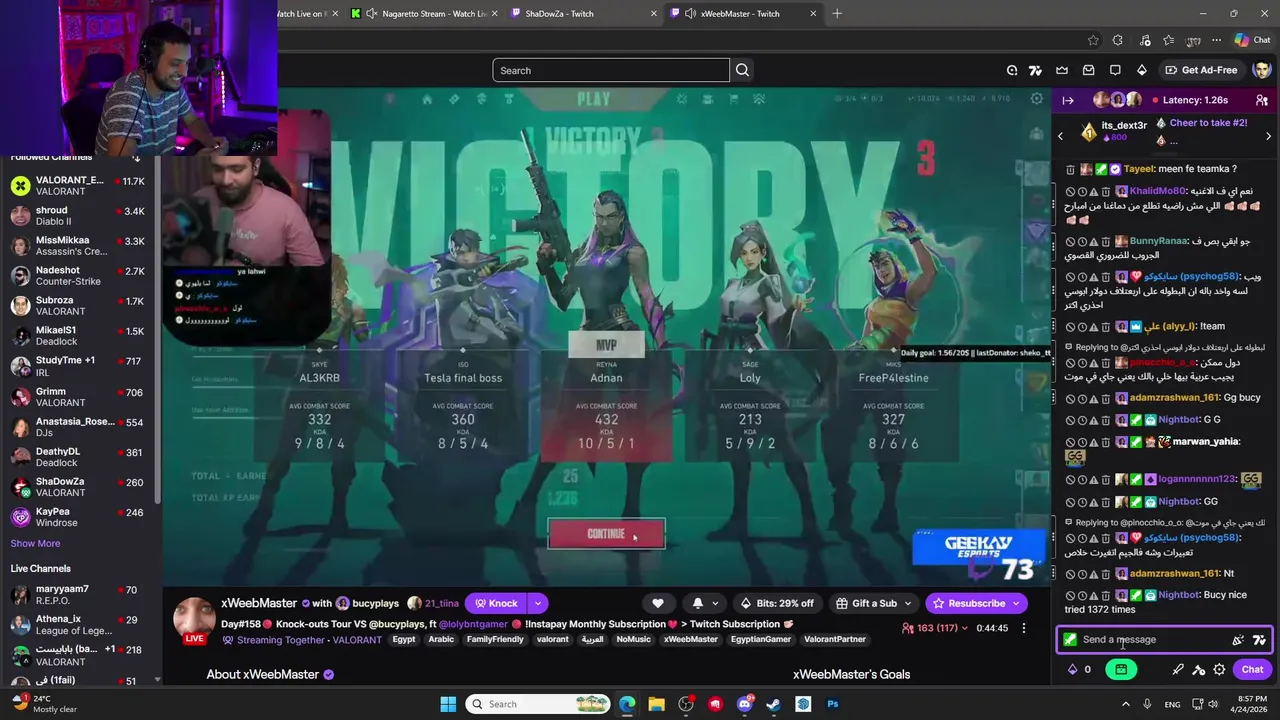Click the VALORANT category link
Screen dimensions: 1280x720
[357, 640]
